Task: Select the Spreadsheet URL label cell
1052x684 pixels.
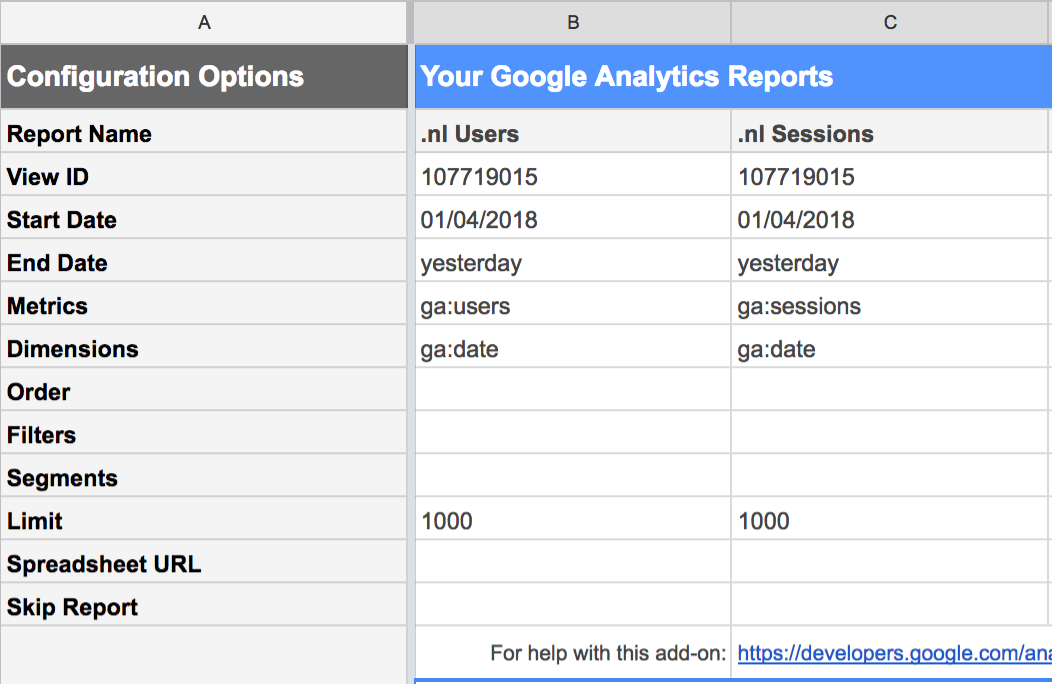Action: click(x=204, y=562)
